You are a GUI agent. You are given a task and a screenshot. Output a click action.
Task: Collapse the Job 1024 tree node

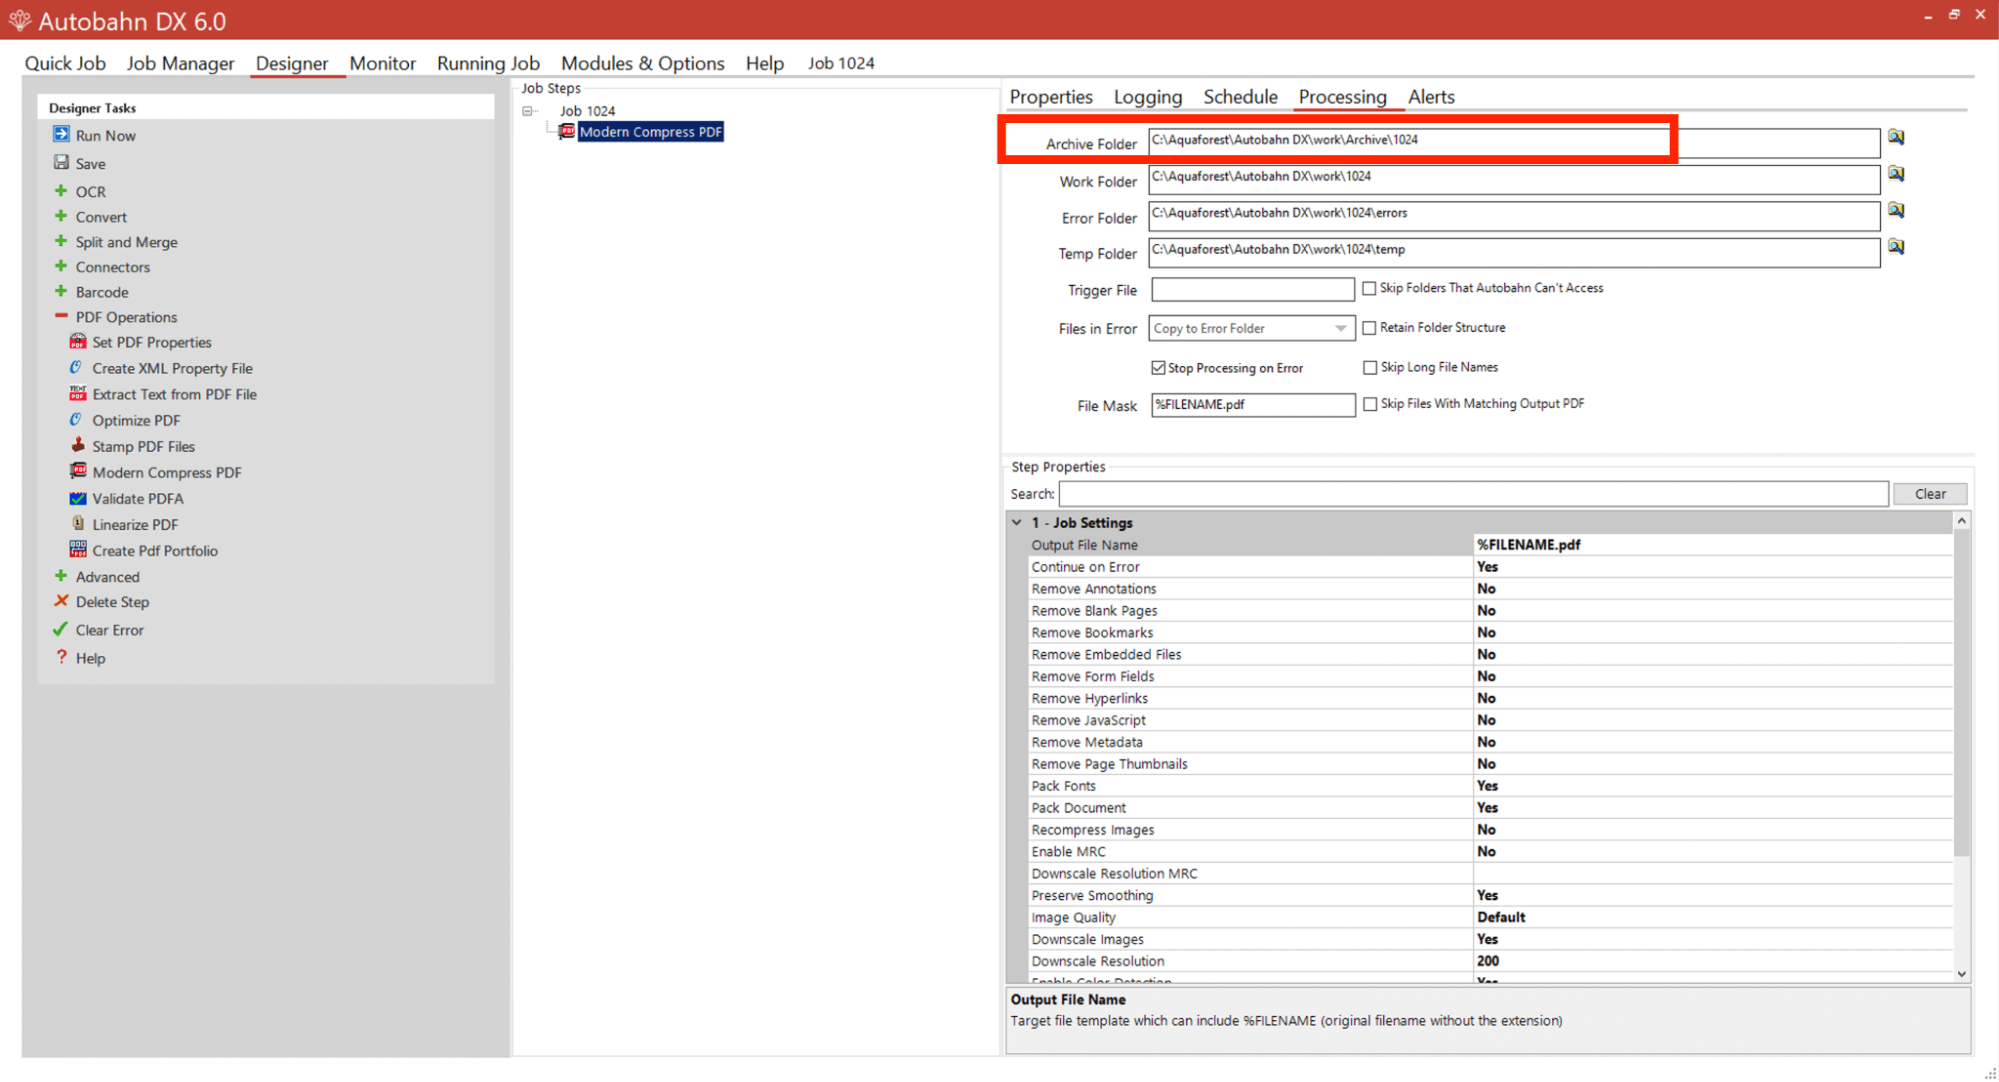point(527,111)
